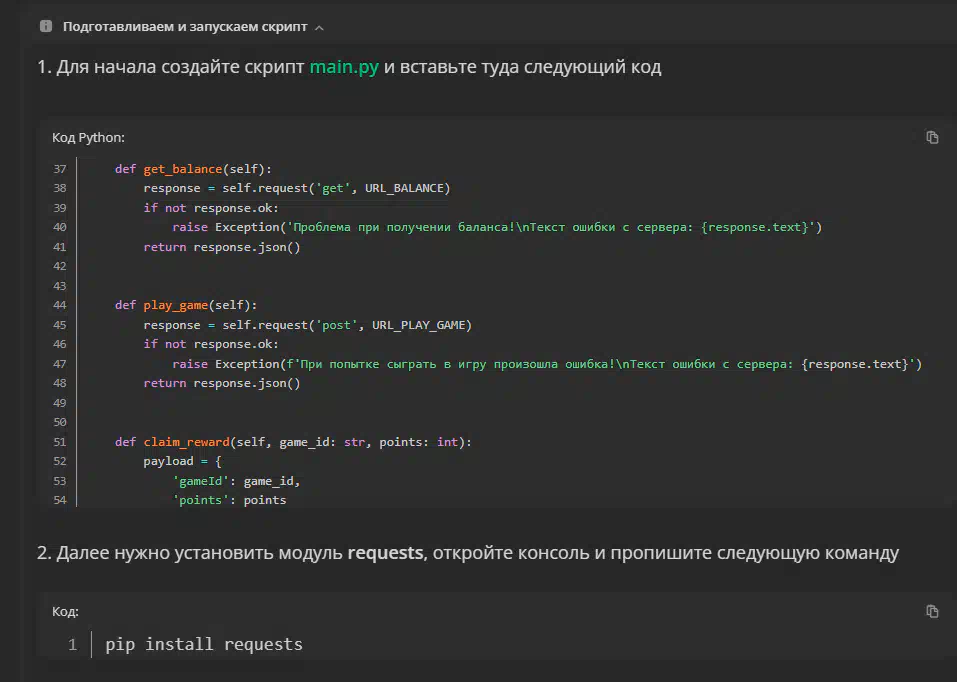Click 'payload = {' on line 52
This screenshot has height=682, width=957.
click(x=182, y=461)
